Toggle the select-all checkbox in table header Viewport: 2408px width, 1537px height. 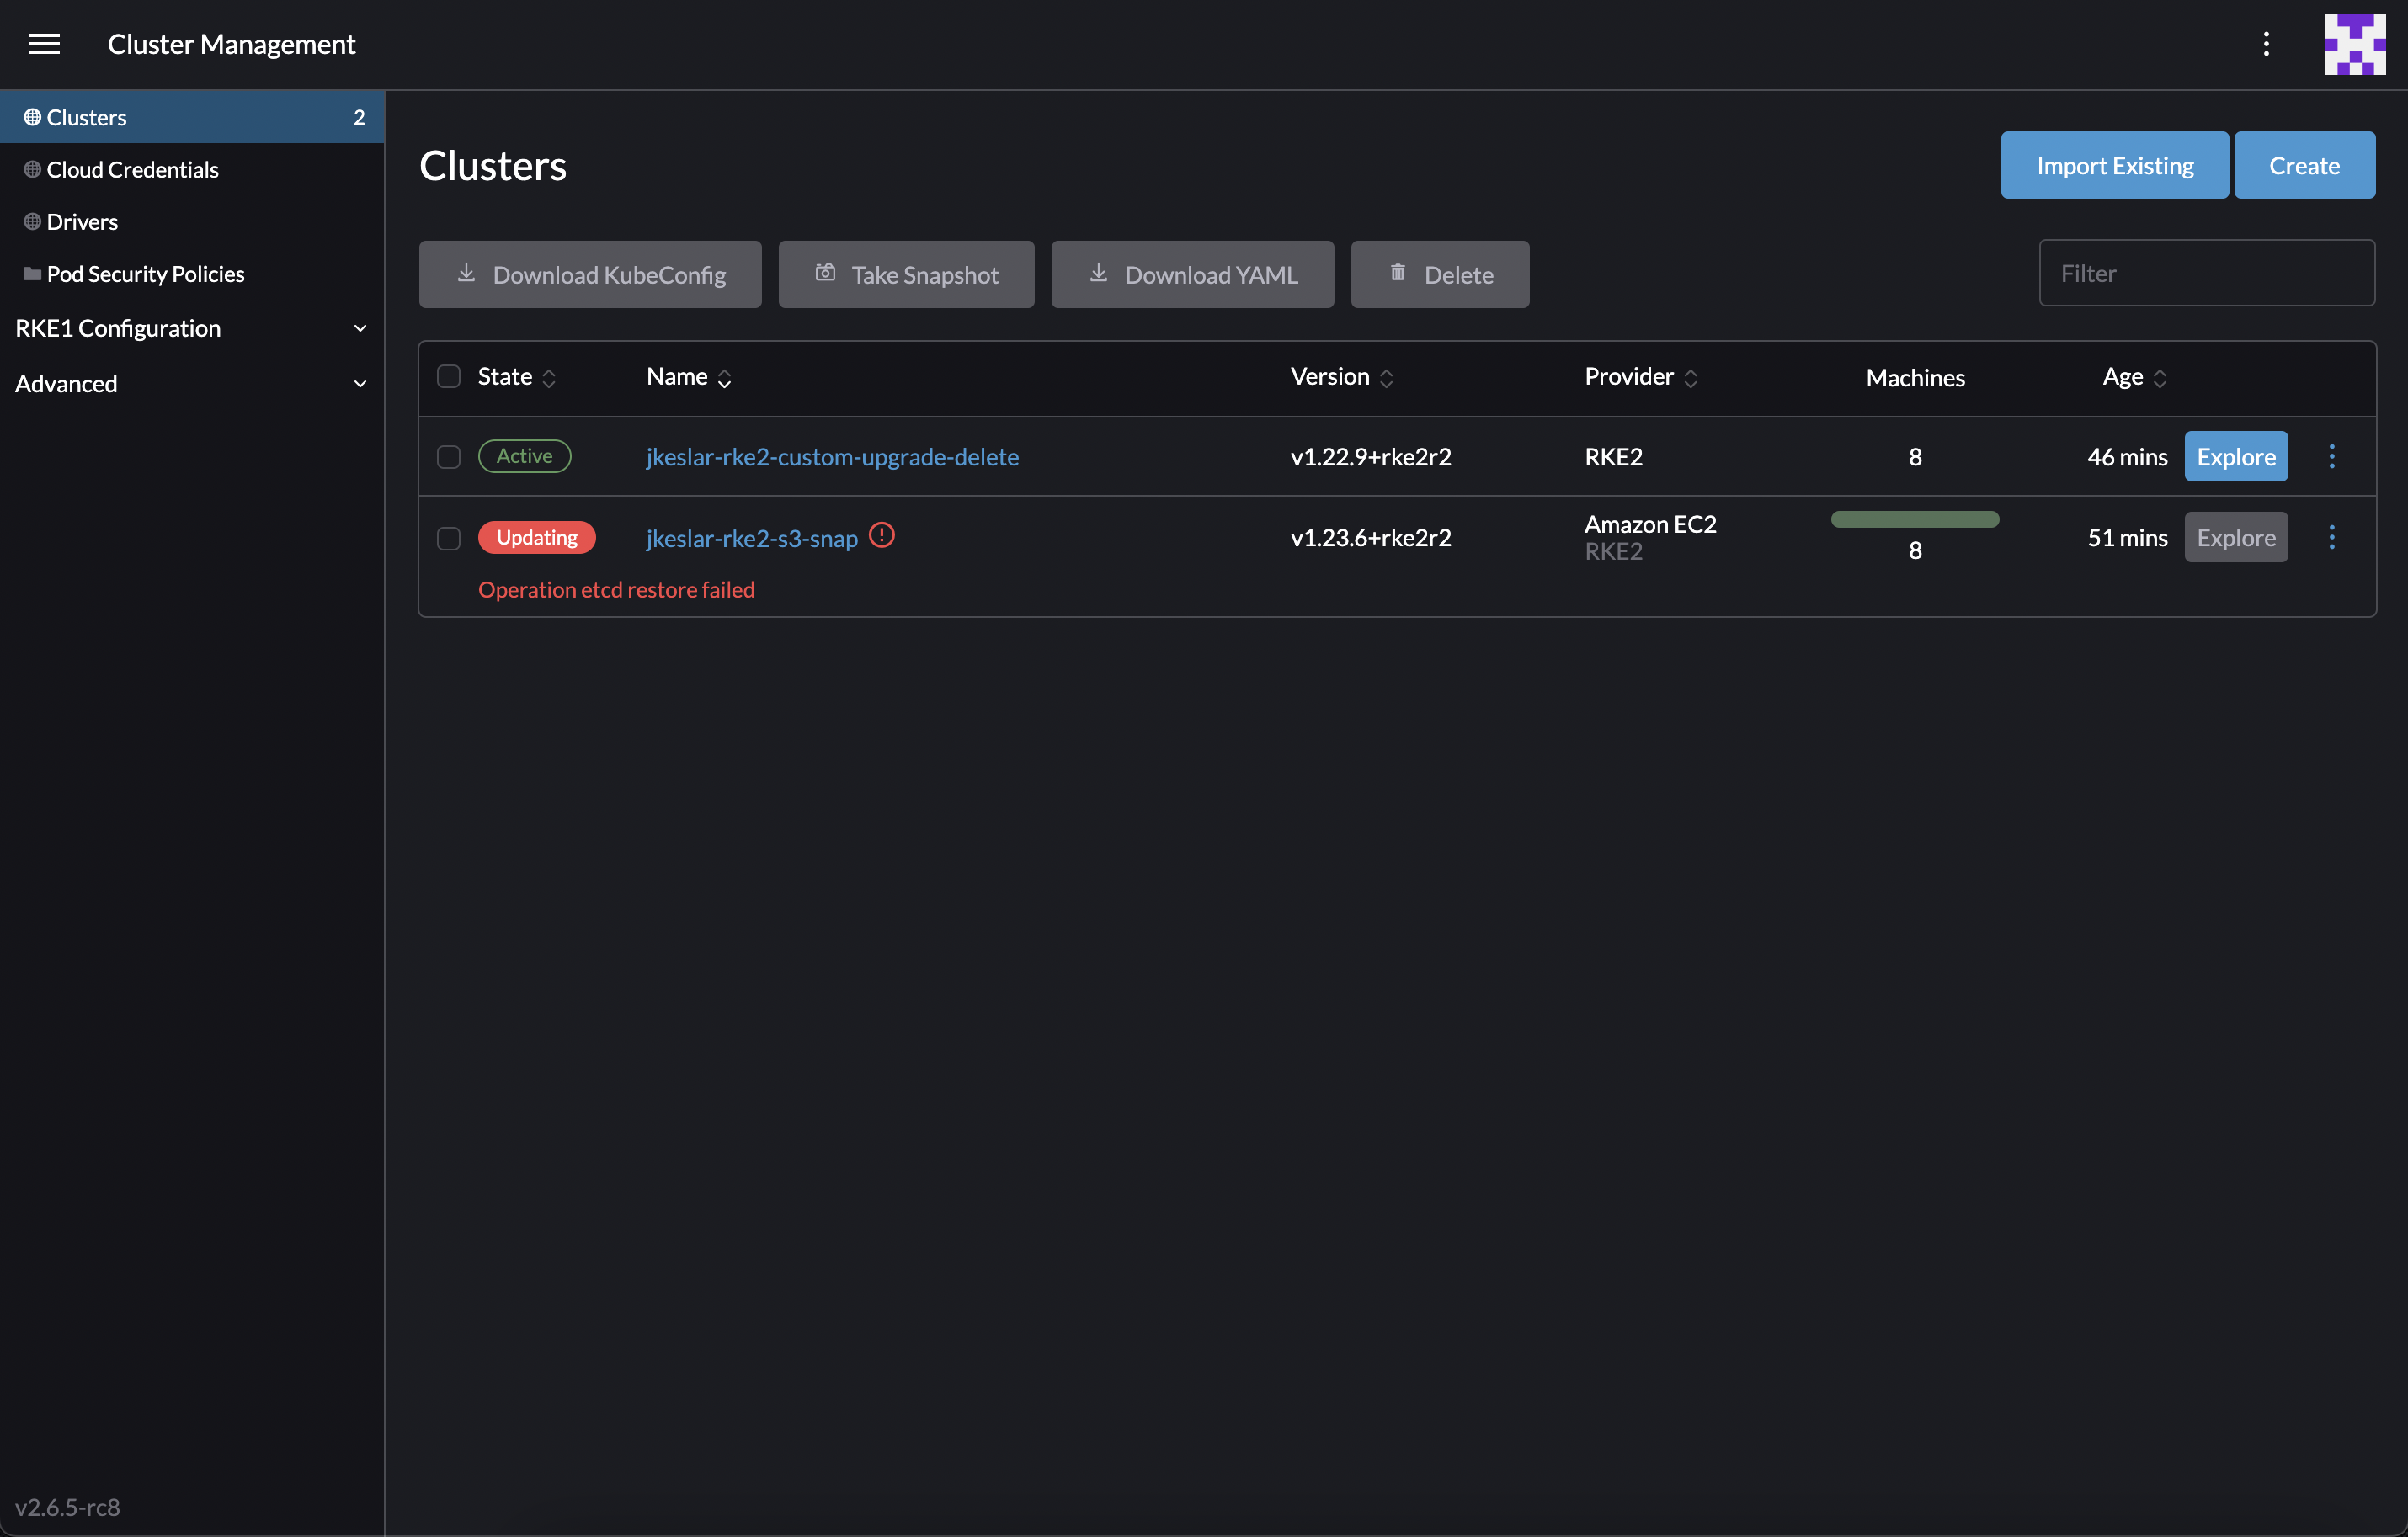click(x=448, y=376)
